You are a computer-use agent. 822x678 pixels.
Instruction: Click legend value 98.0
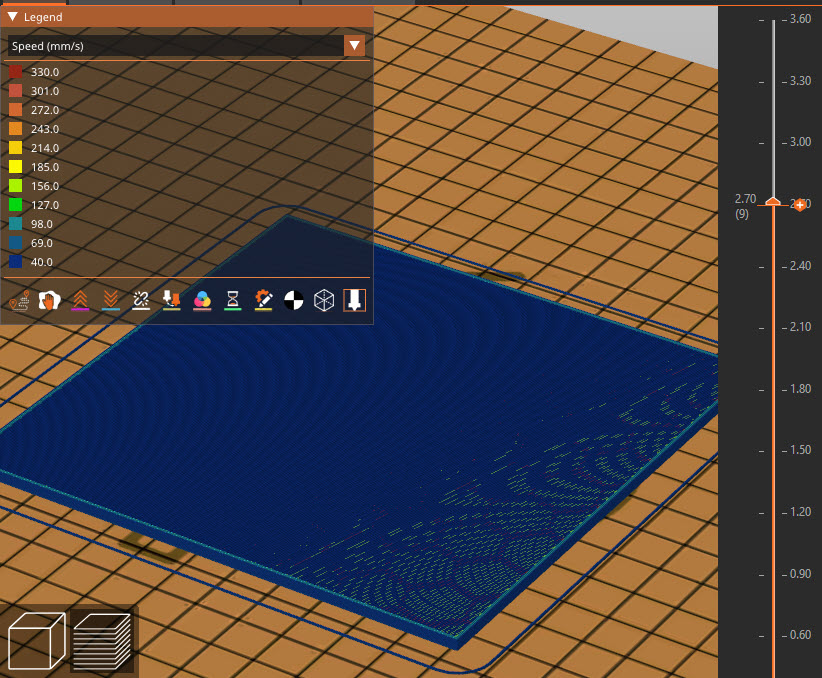[42, 224]
